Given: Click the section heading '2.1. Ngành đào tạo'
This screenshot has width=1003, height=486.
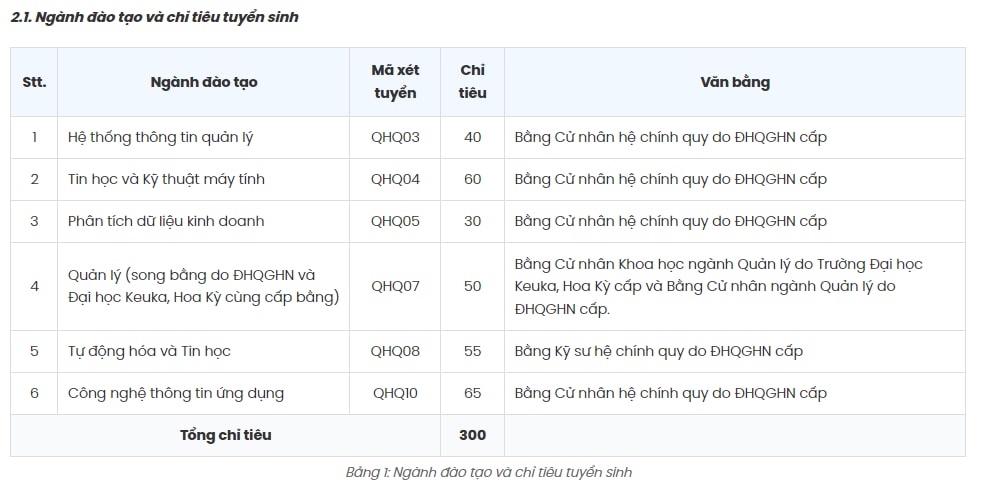Looking at the screenshot, I should point(154,17).
